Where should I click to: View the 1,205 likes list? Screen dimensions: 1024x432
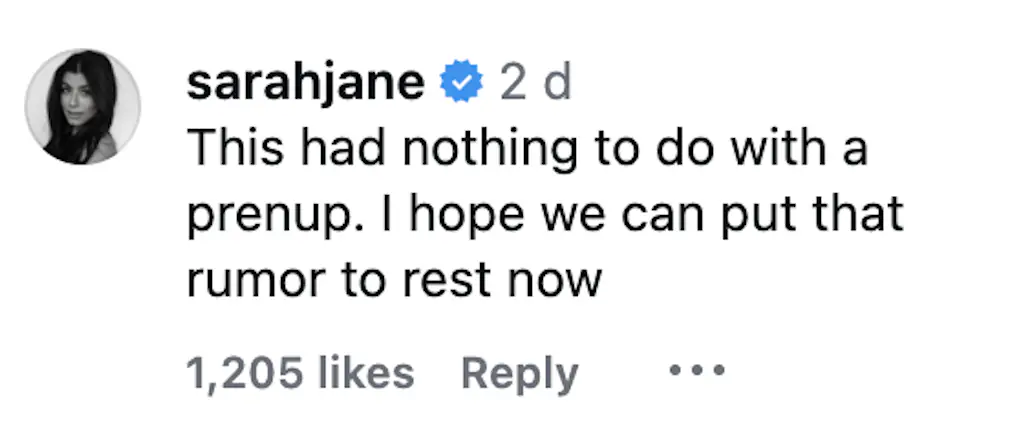tap(299, 374)
